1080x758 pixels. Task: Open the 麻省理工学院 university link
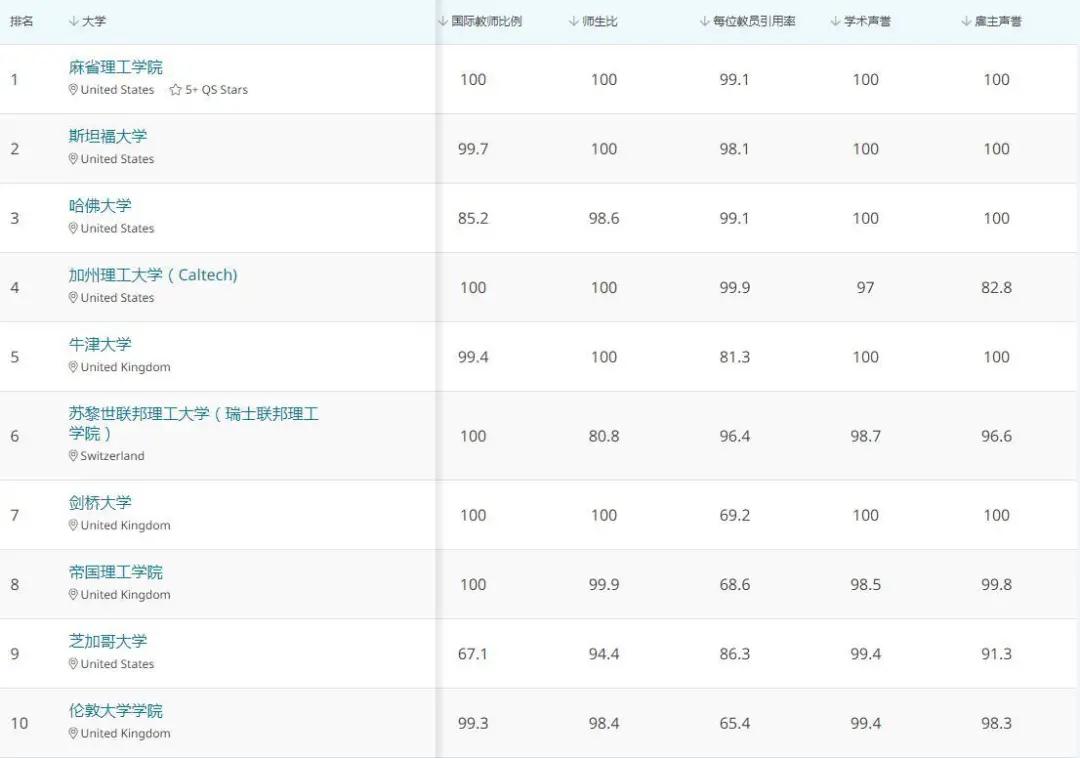click(x=116, y=67)
